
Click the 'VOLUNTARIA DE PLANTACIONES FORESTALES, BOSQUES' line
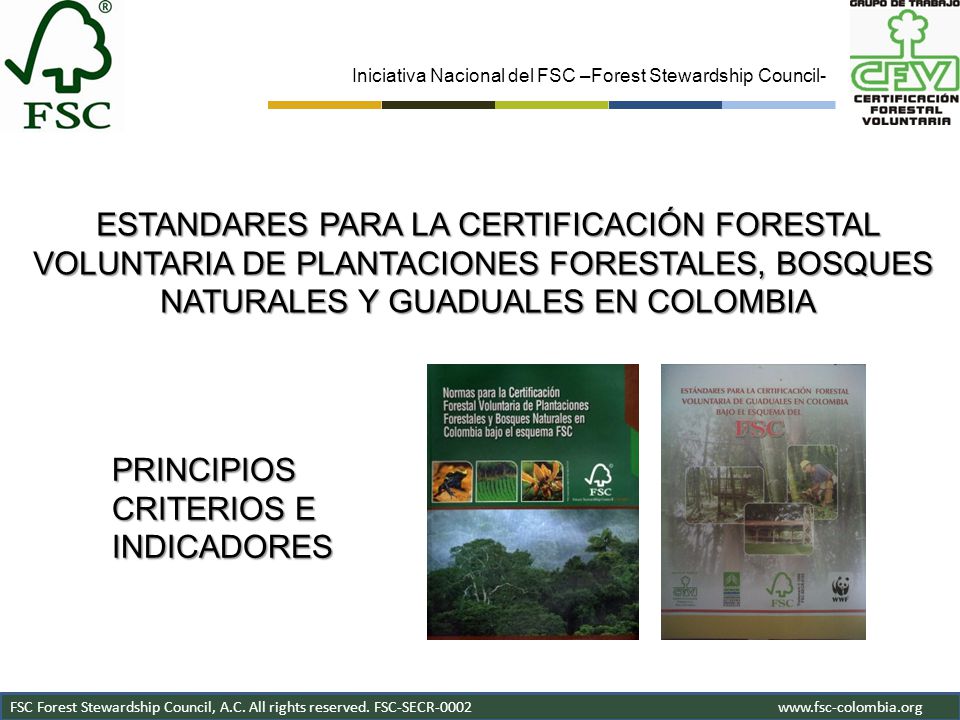tap(483, 263)
